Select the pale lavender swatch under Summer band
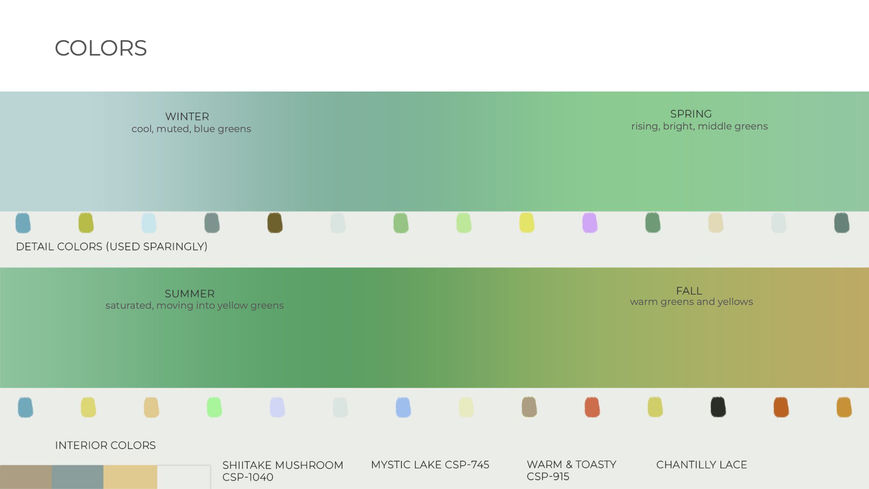This screenshot has width=869, height=489. [277, 408]
